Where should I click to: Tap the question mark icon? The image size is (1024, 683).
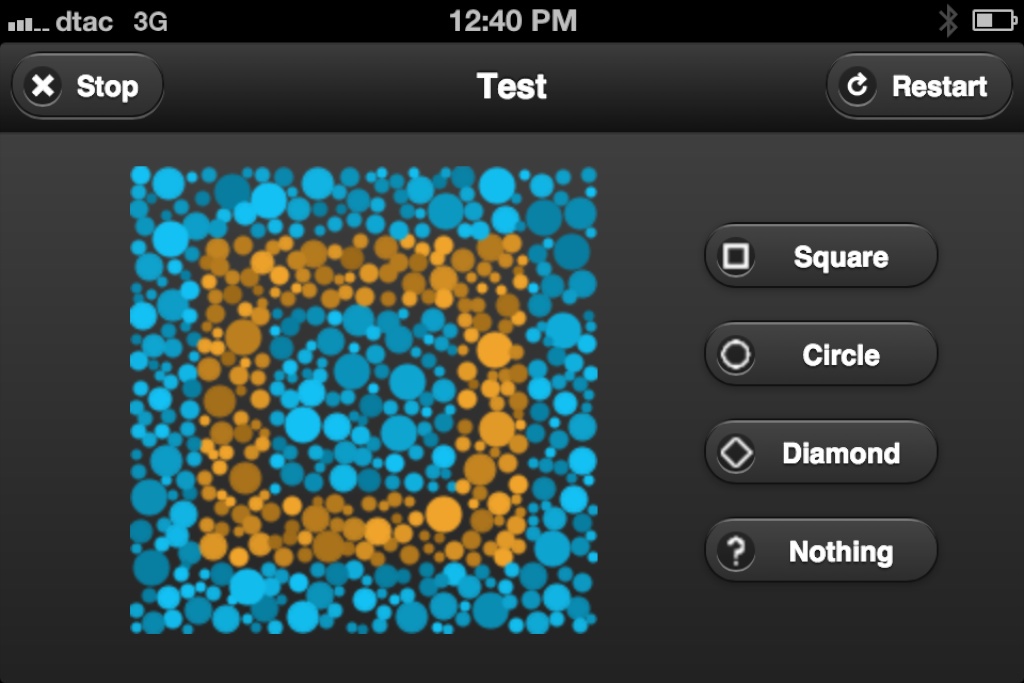tap(736, 551)
